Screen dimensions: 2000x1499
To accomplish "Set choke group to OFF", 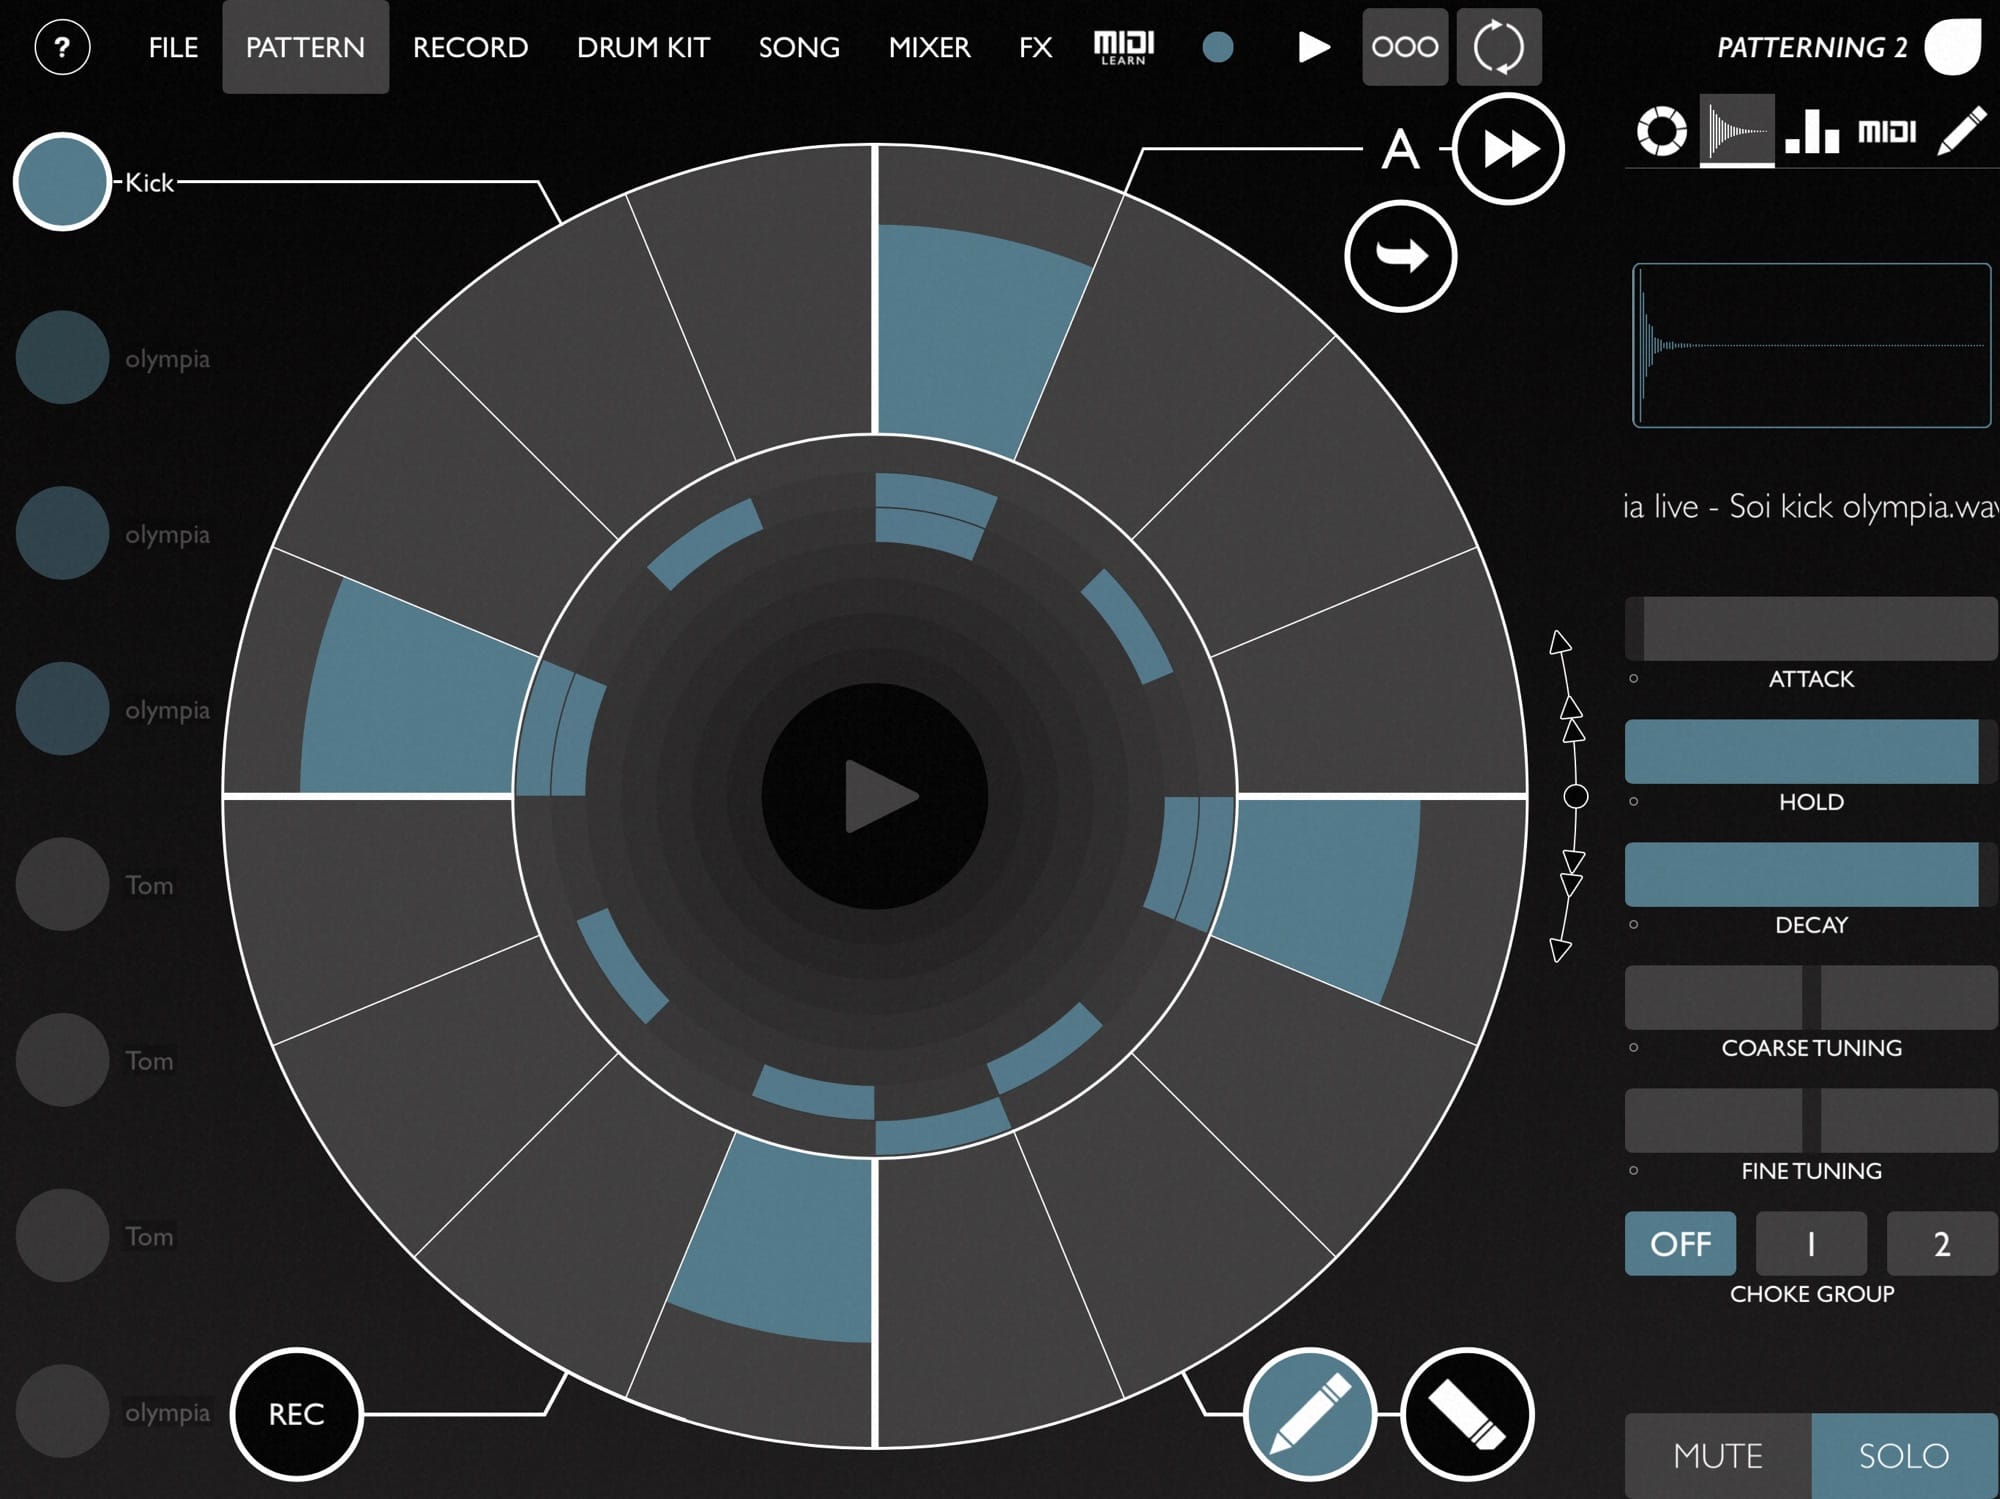I will 1680,1244.
